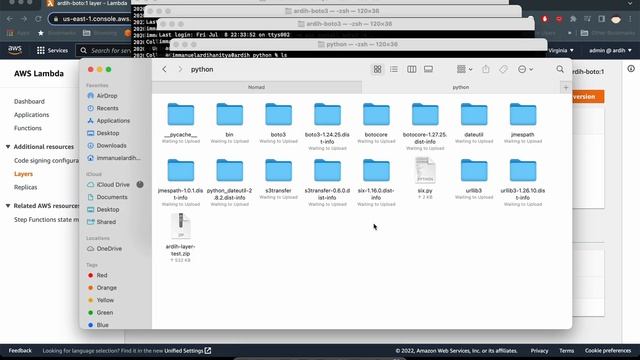
Task: Open OneDrive location in sidebar
Action: click(x=104, y=249)
